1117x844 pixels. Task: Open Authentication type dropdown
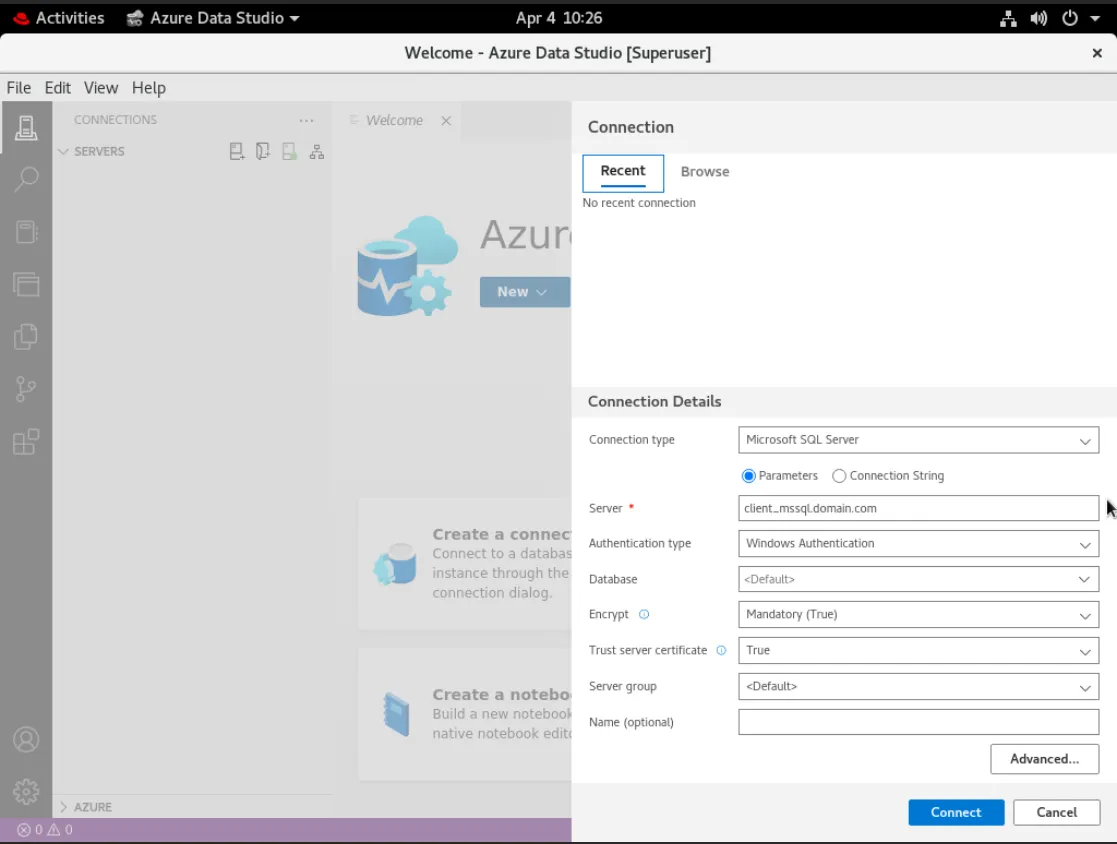tap(918, 543)
